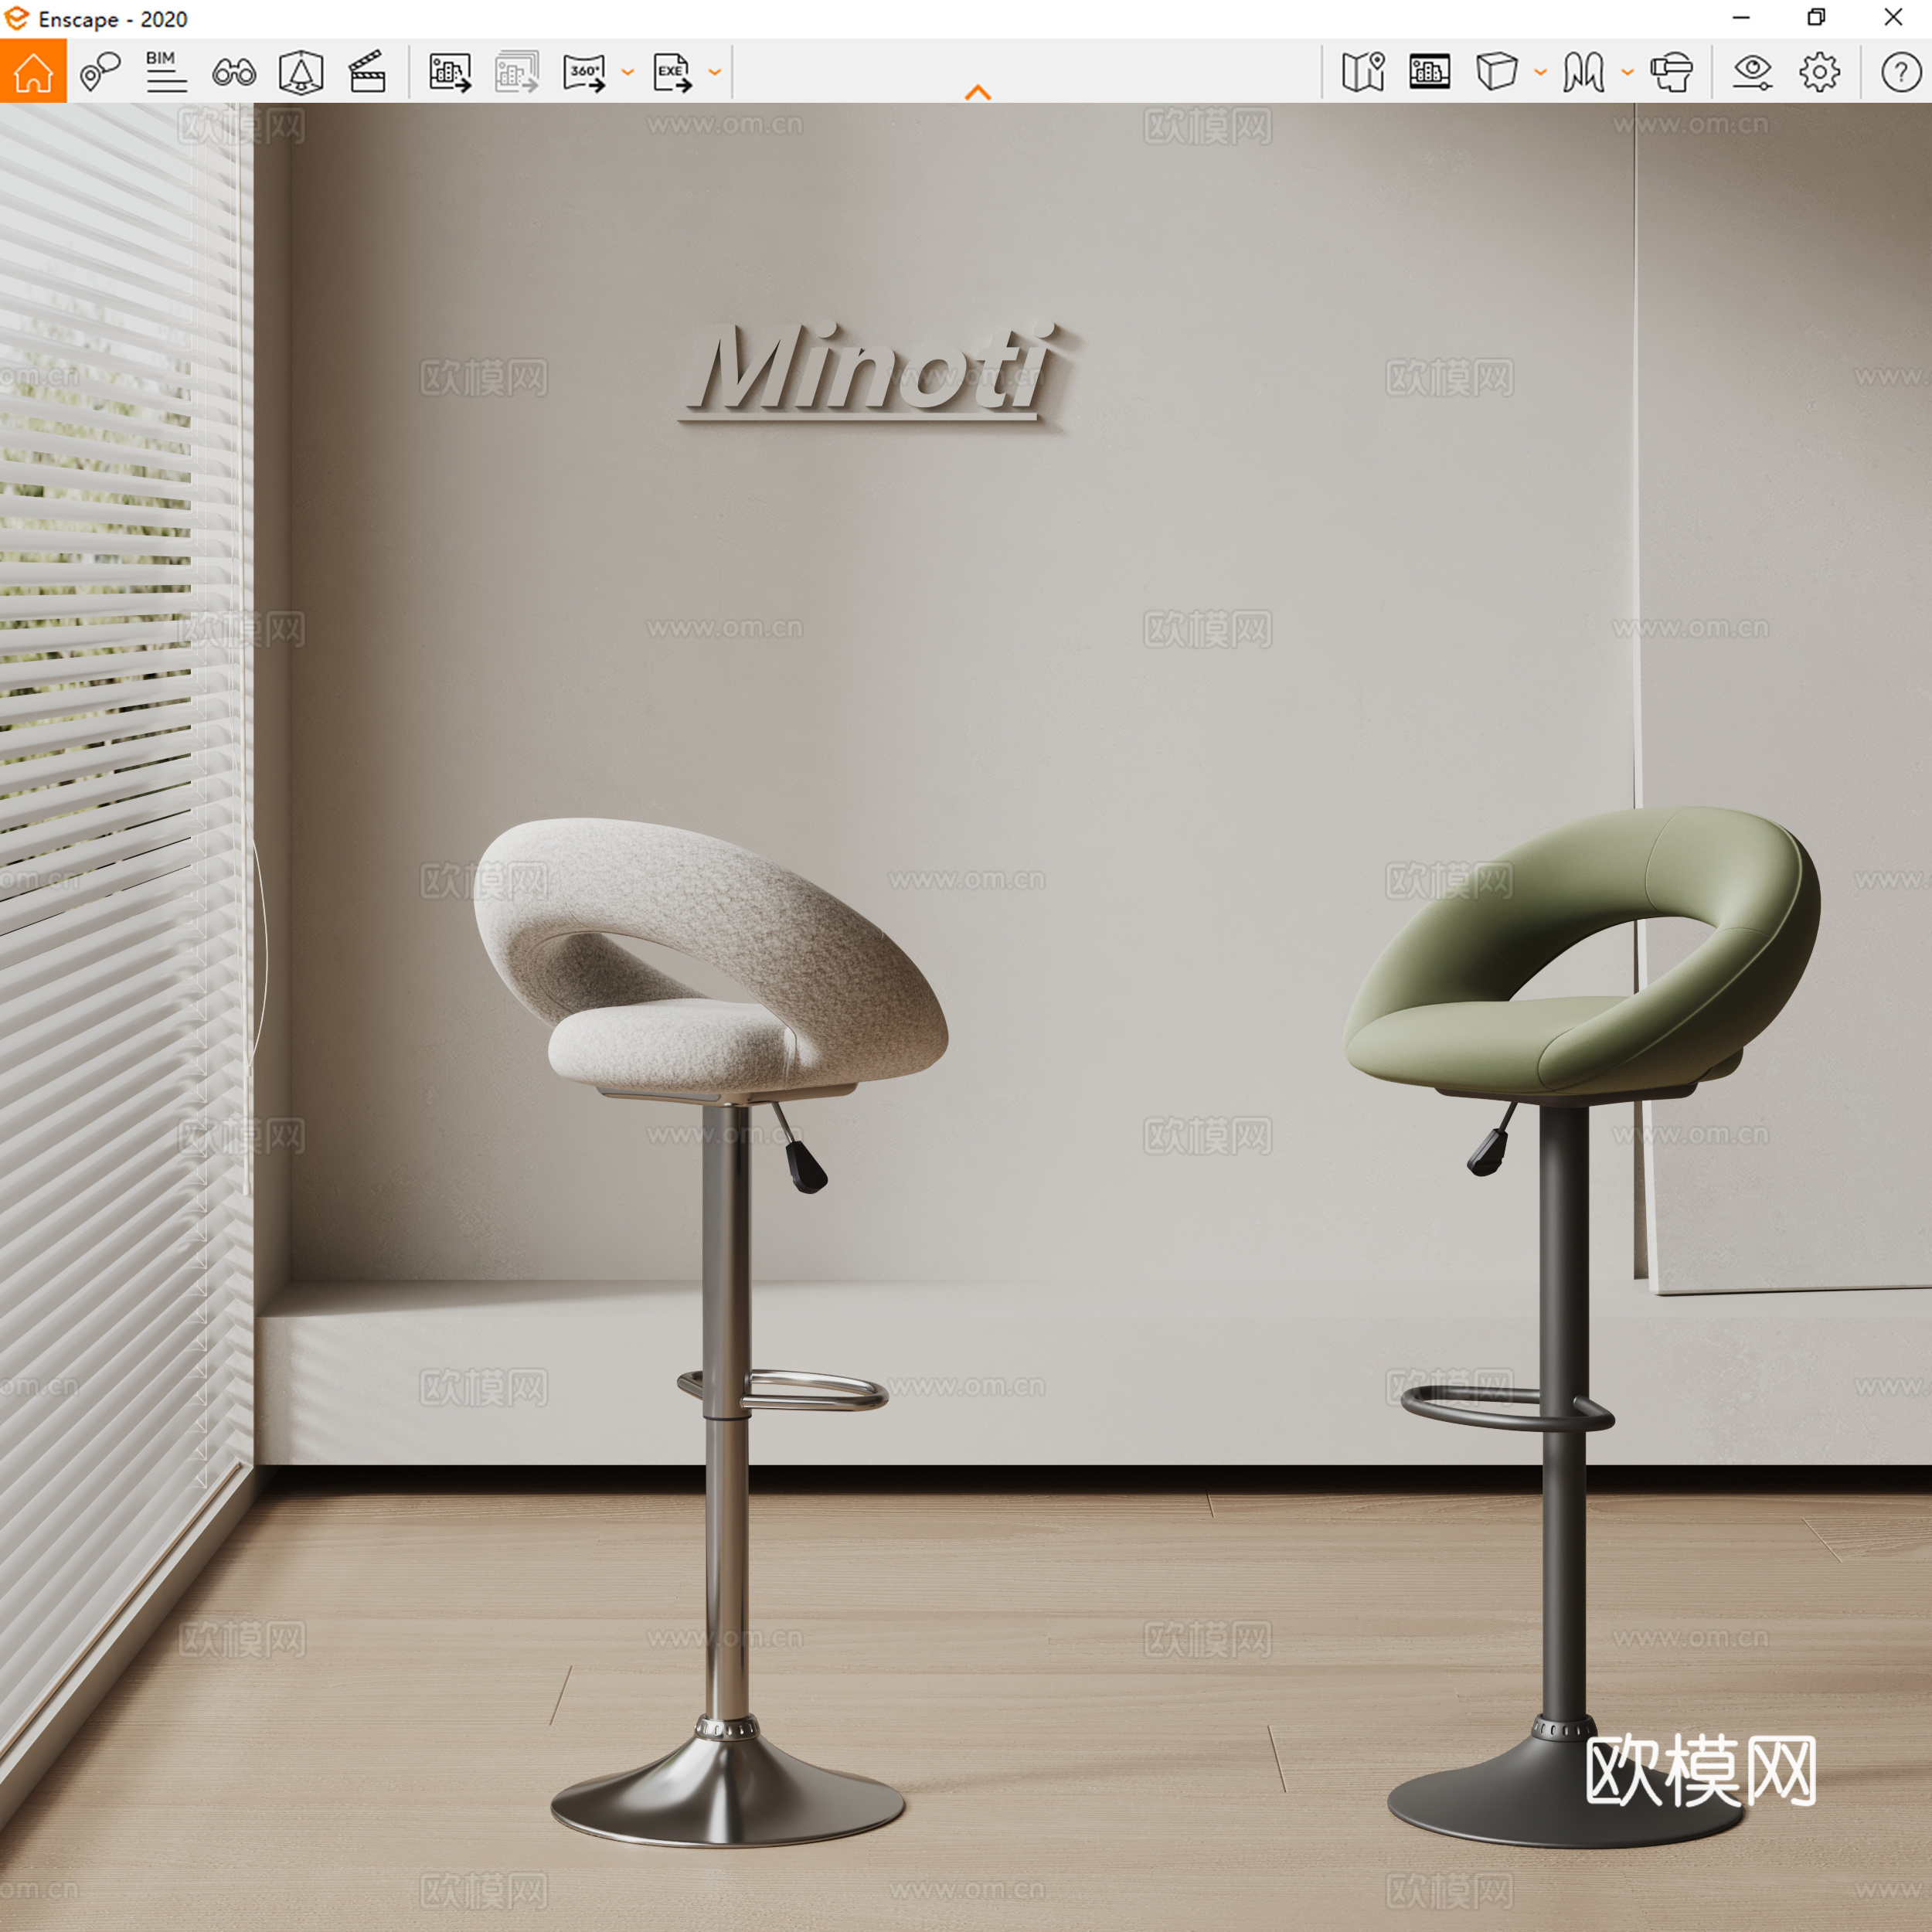The image size is (1932, 1932).
Task: Open Enscape general settings gear
Action: [1822, 72]
